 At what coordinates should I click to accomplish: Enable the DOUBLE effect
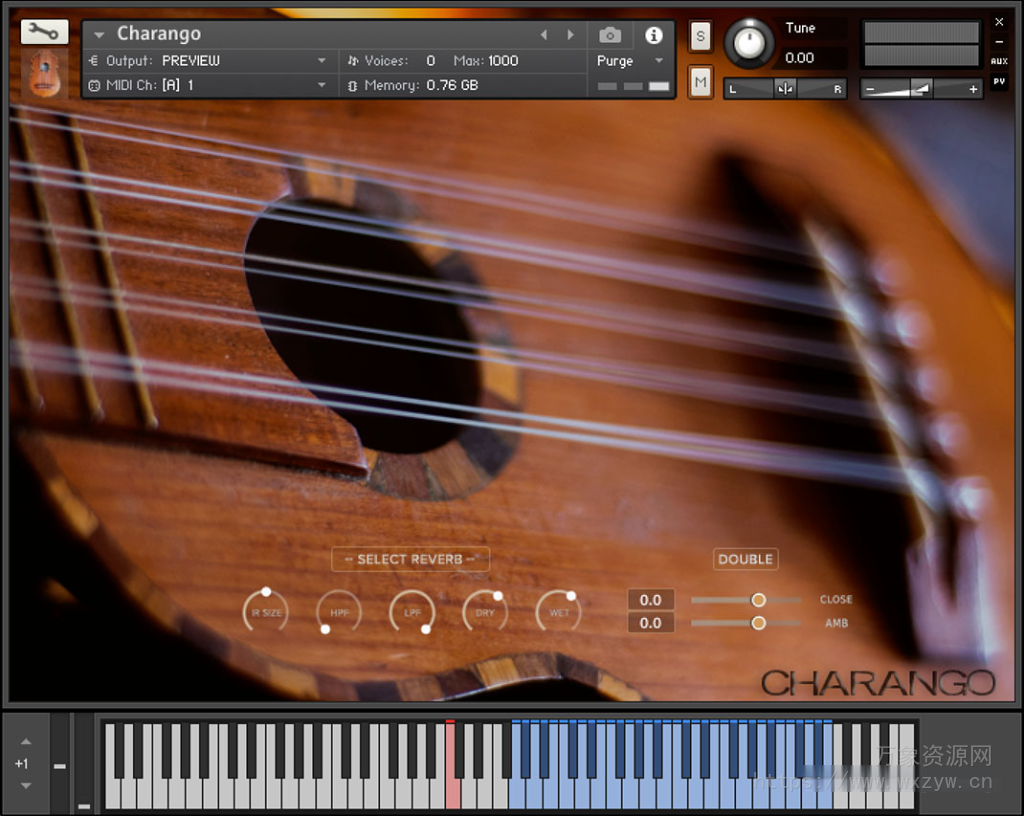point(745,559)
